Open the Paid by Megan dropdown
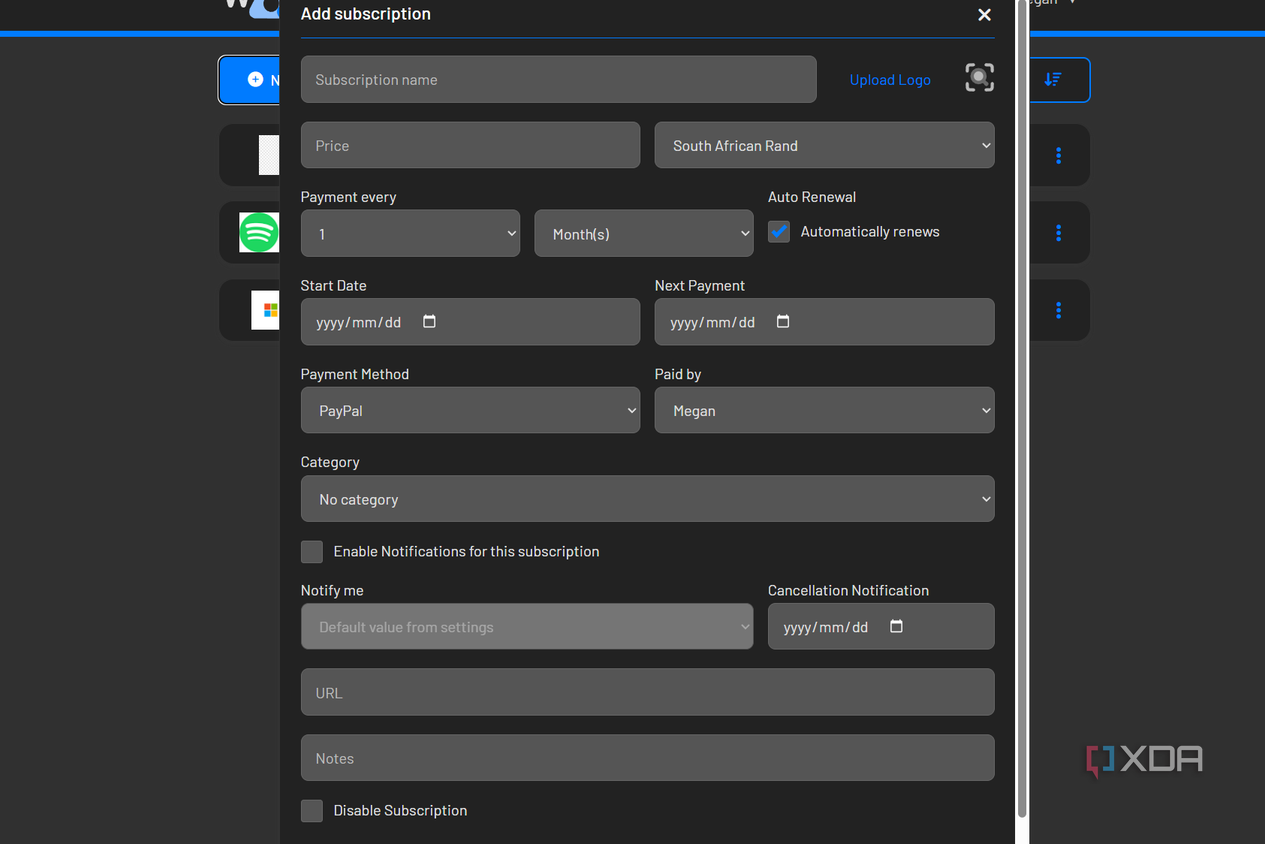Viewport: 1265px width, 844px height. [824, 410]
